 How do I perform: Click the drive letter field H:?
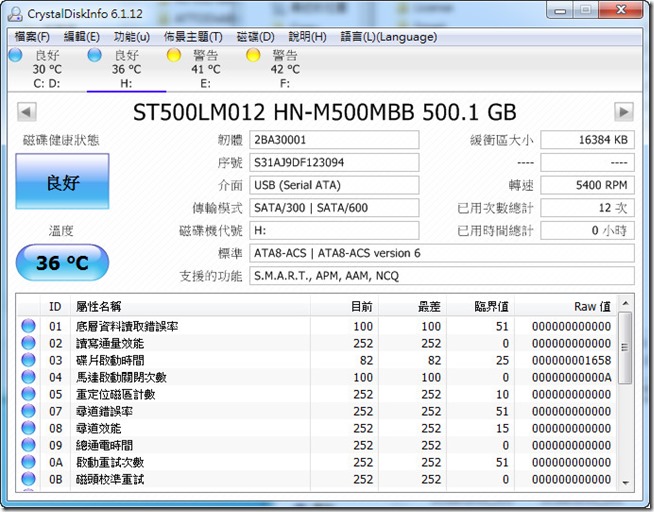[x=334, y=231]
